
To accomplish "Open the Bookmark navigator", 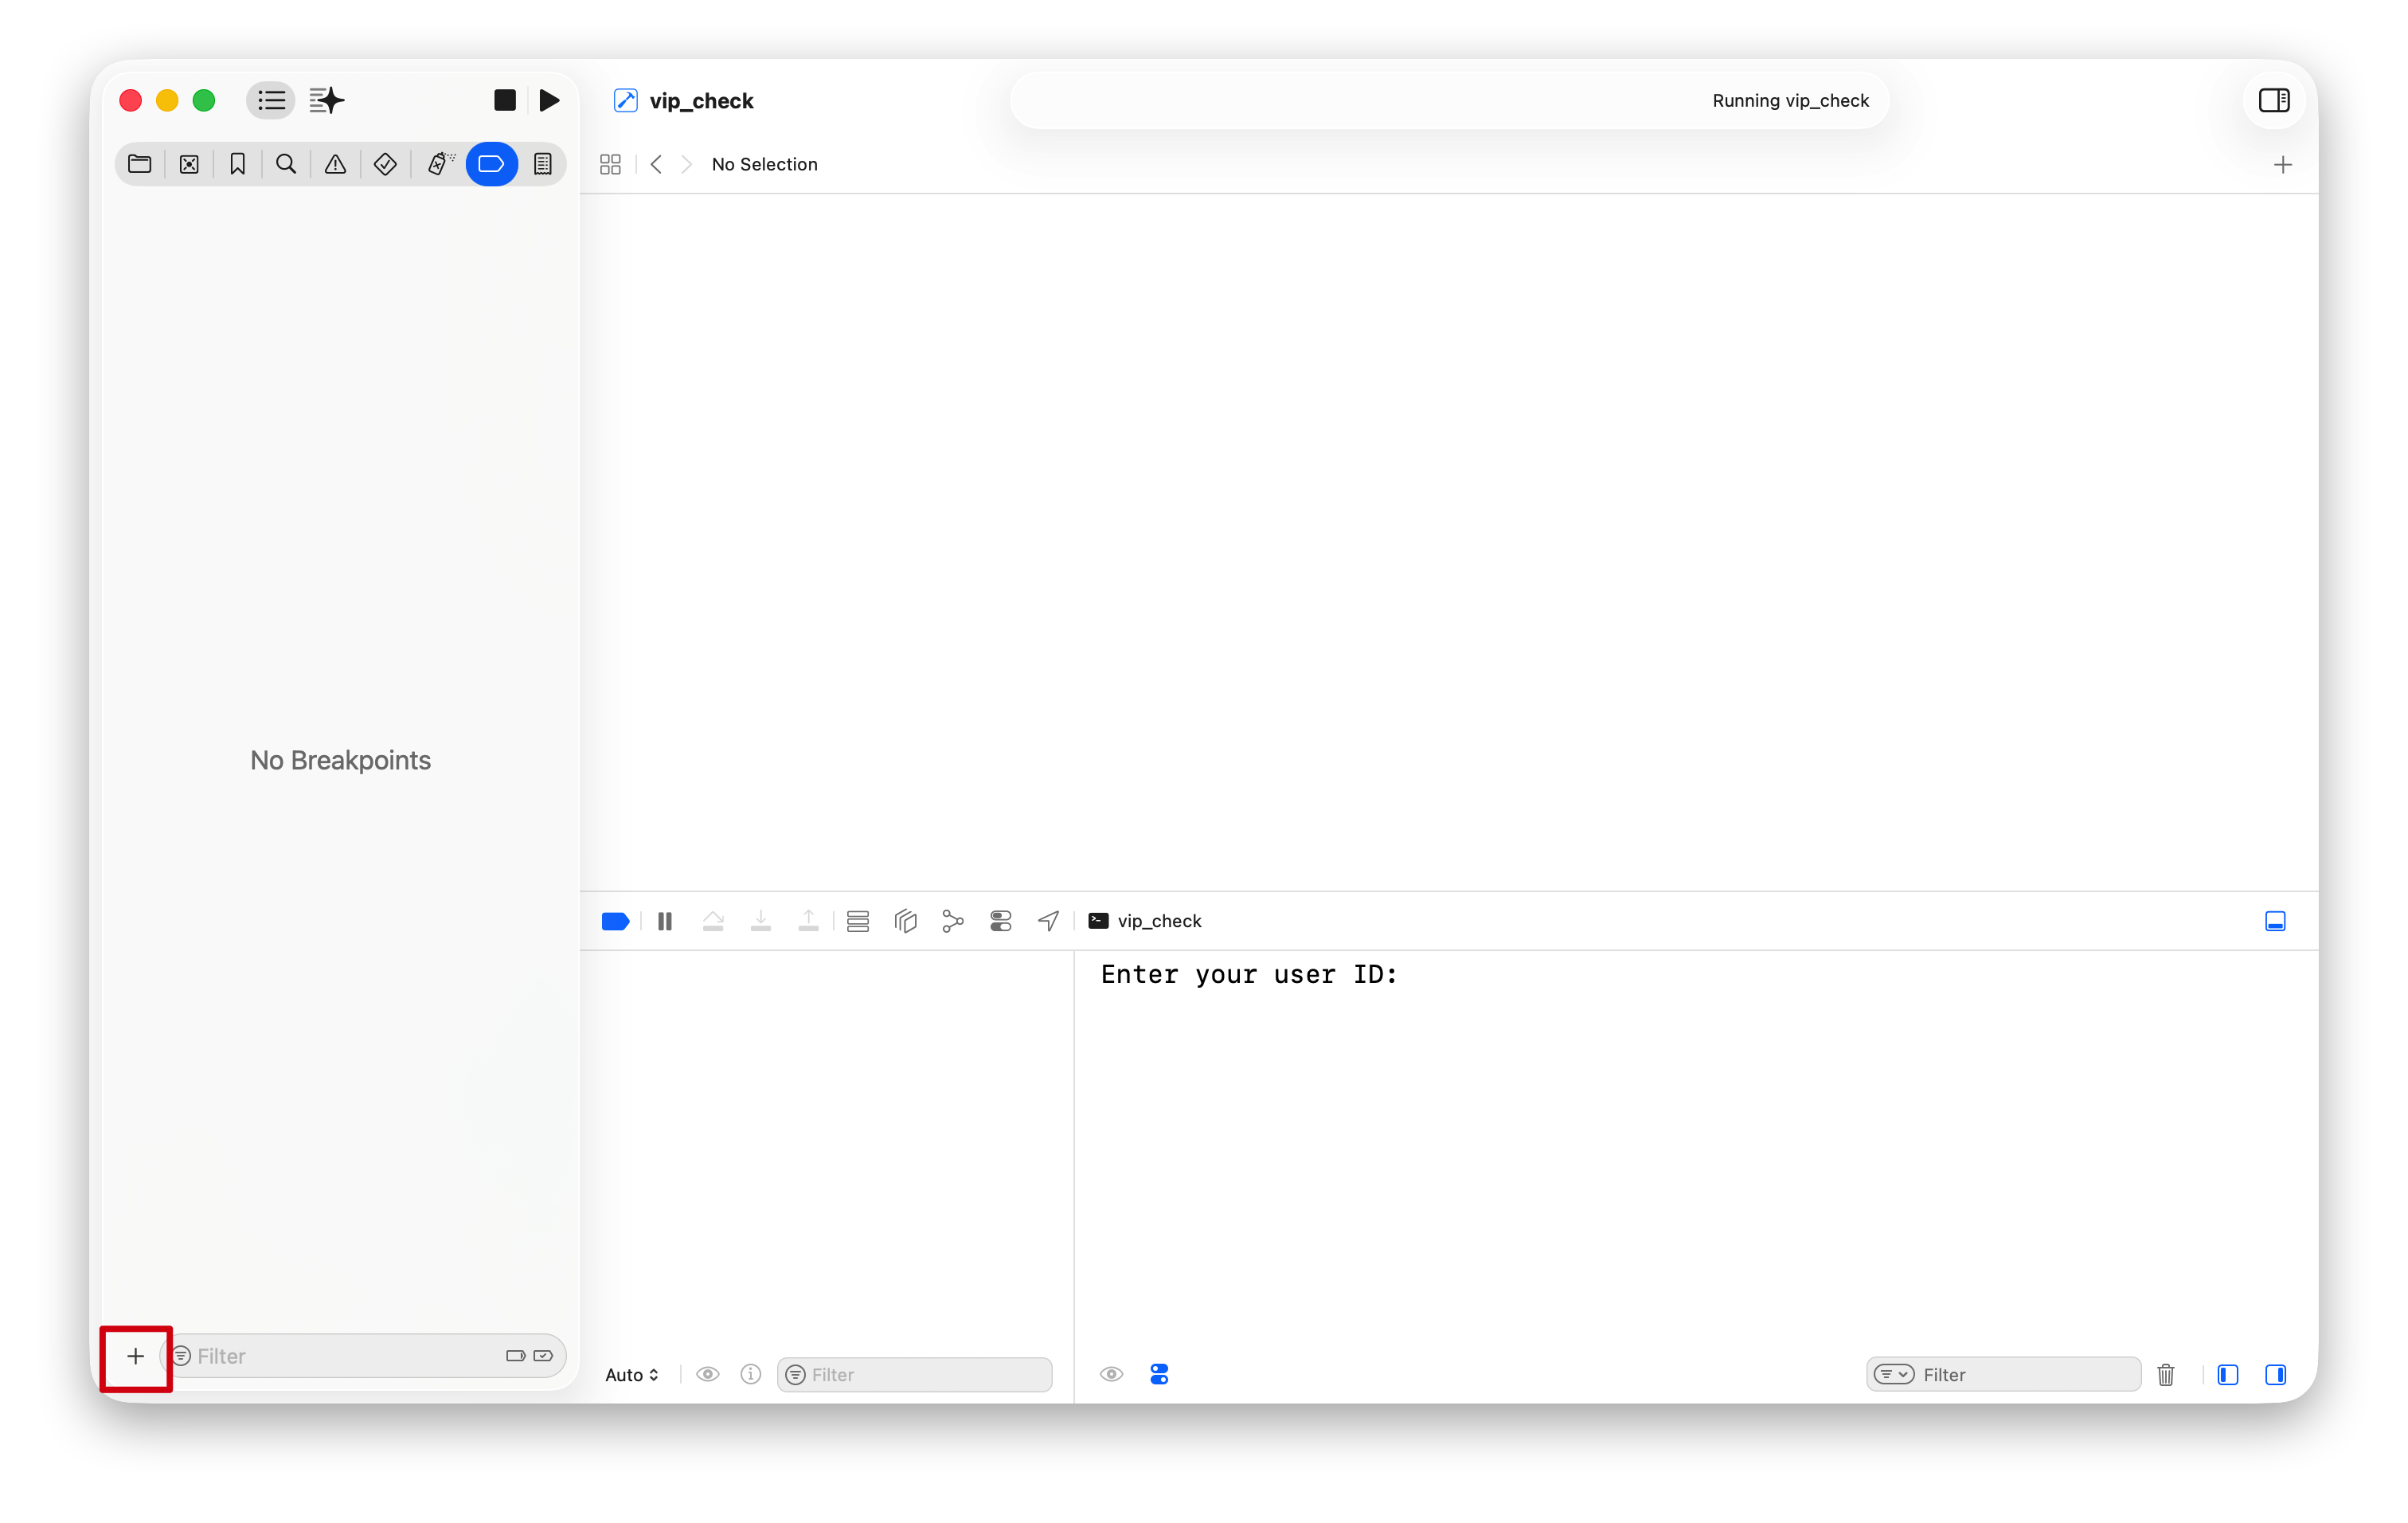I will coord(237,164).
